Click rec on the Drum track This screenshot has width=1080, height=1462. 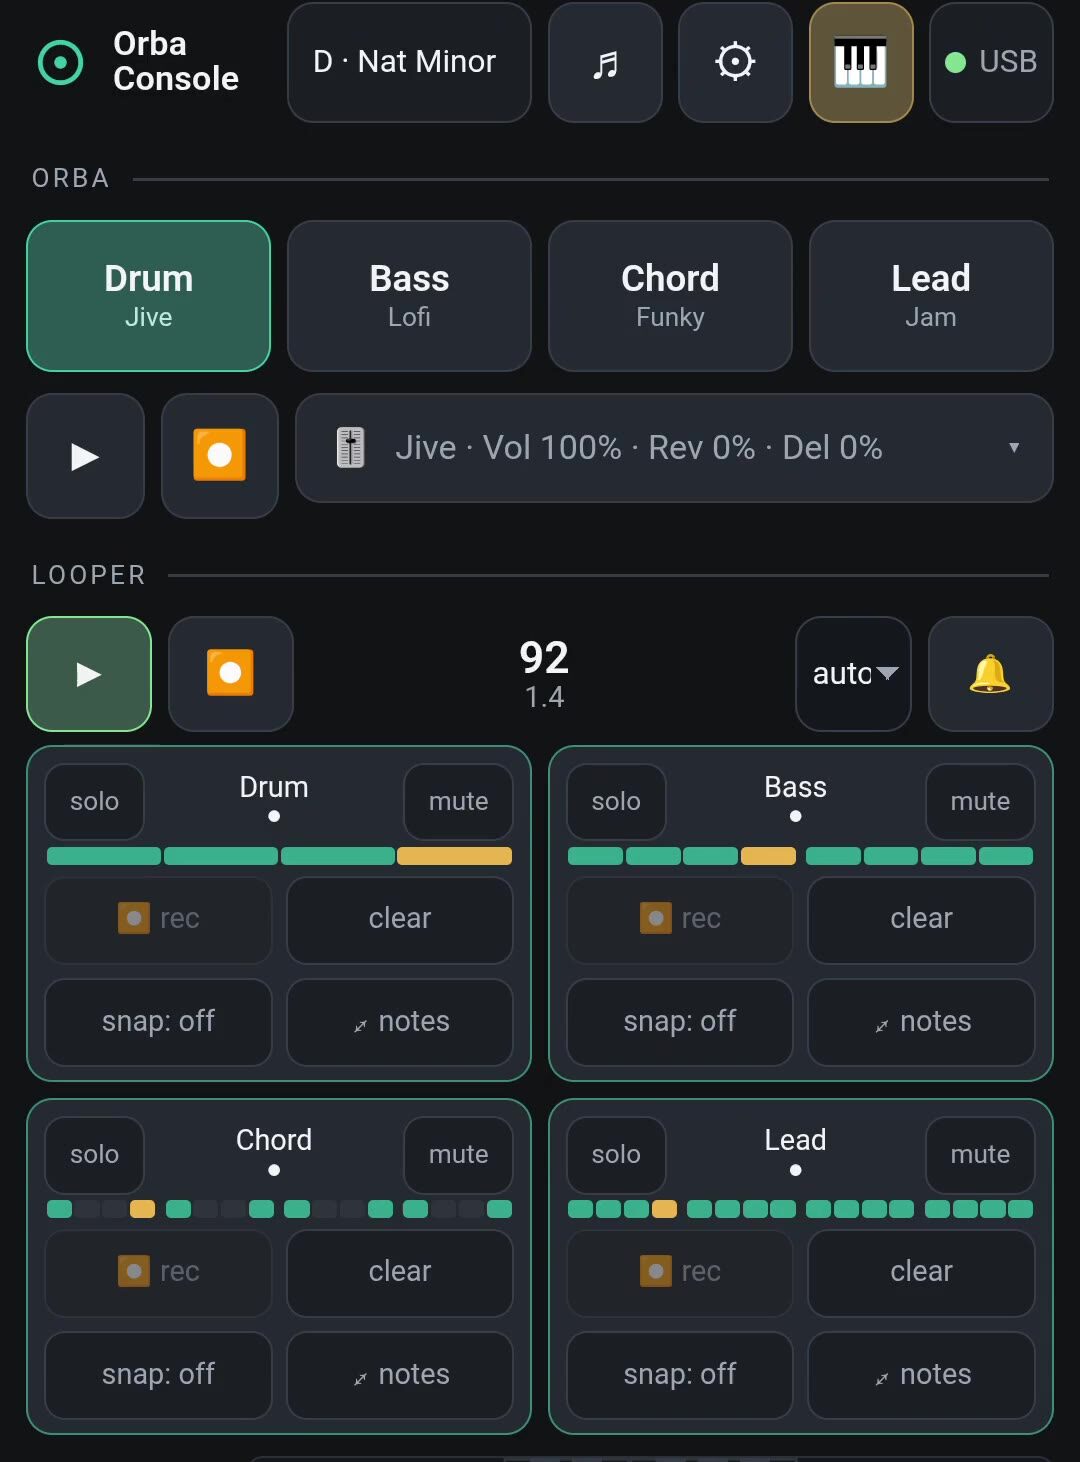[159, 919]
